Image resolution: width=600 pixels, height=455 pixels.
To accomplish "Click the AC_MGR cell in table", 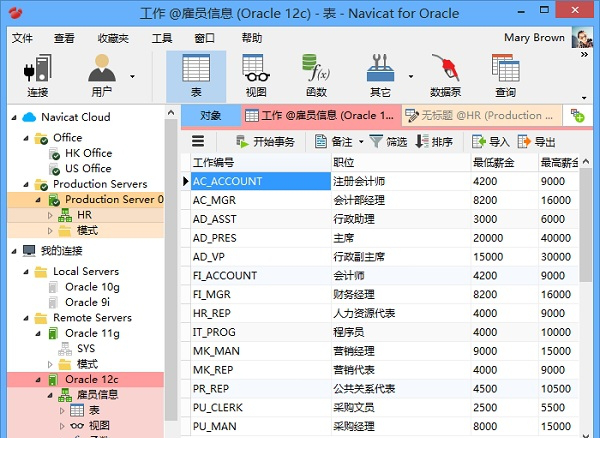I will point(261,200).
